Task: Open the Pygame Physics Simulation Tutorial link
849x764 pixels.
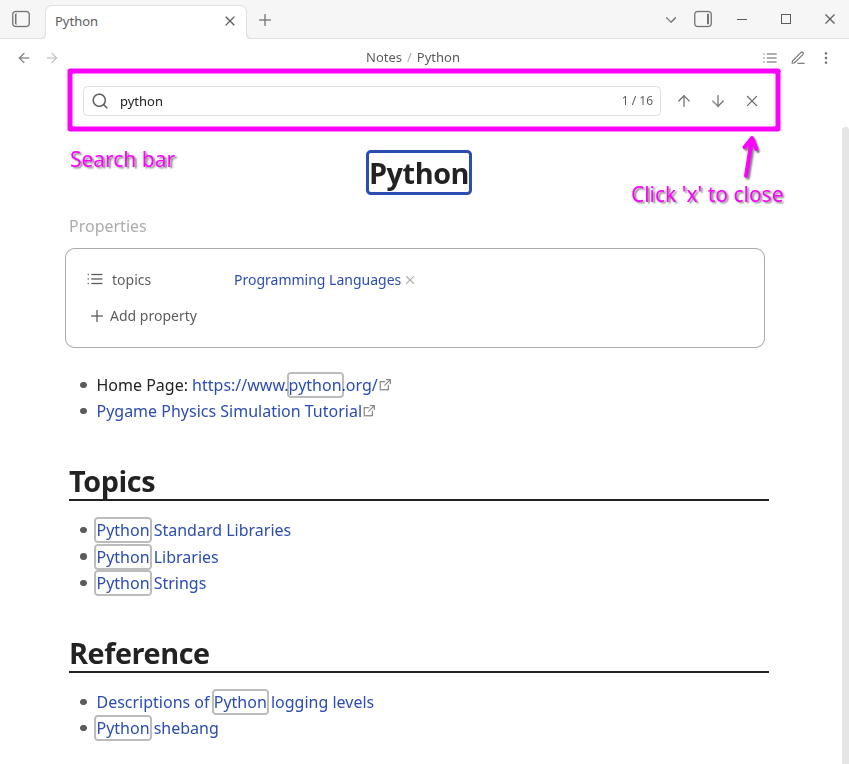Action: point(229,411)
